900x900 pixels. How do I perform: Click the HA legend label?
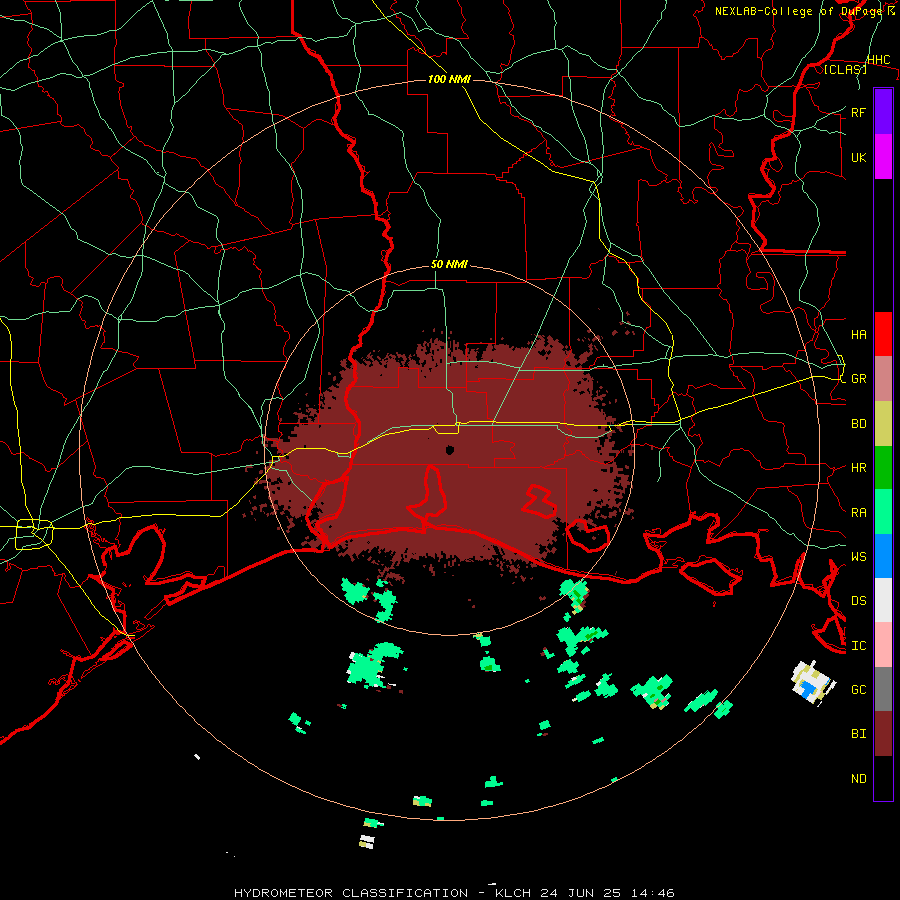[x=858, y=334]
